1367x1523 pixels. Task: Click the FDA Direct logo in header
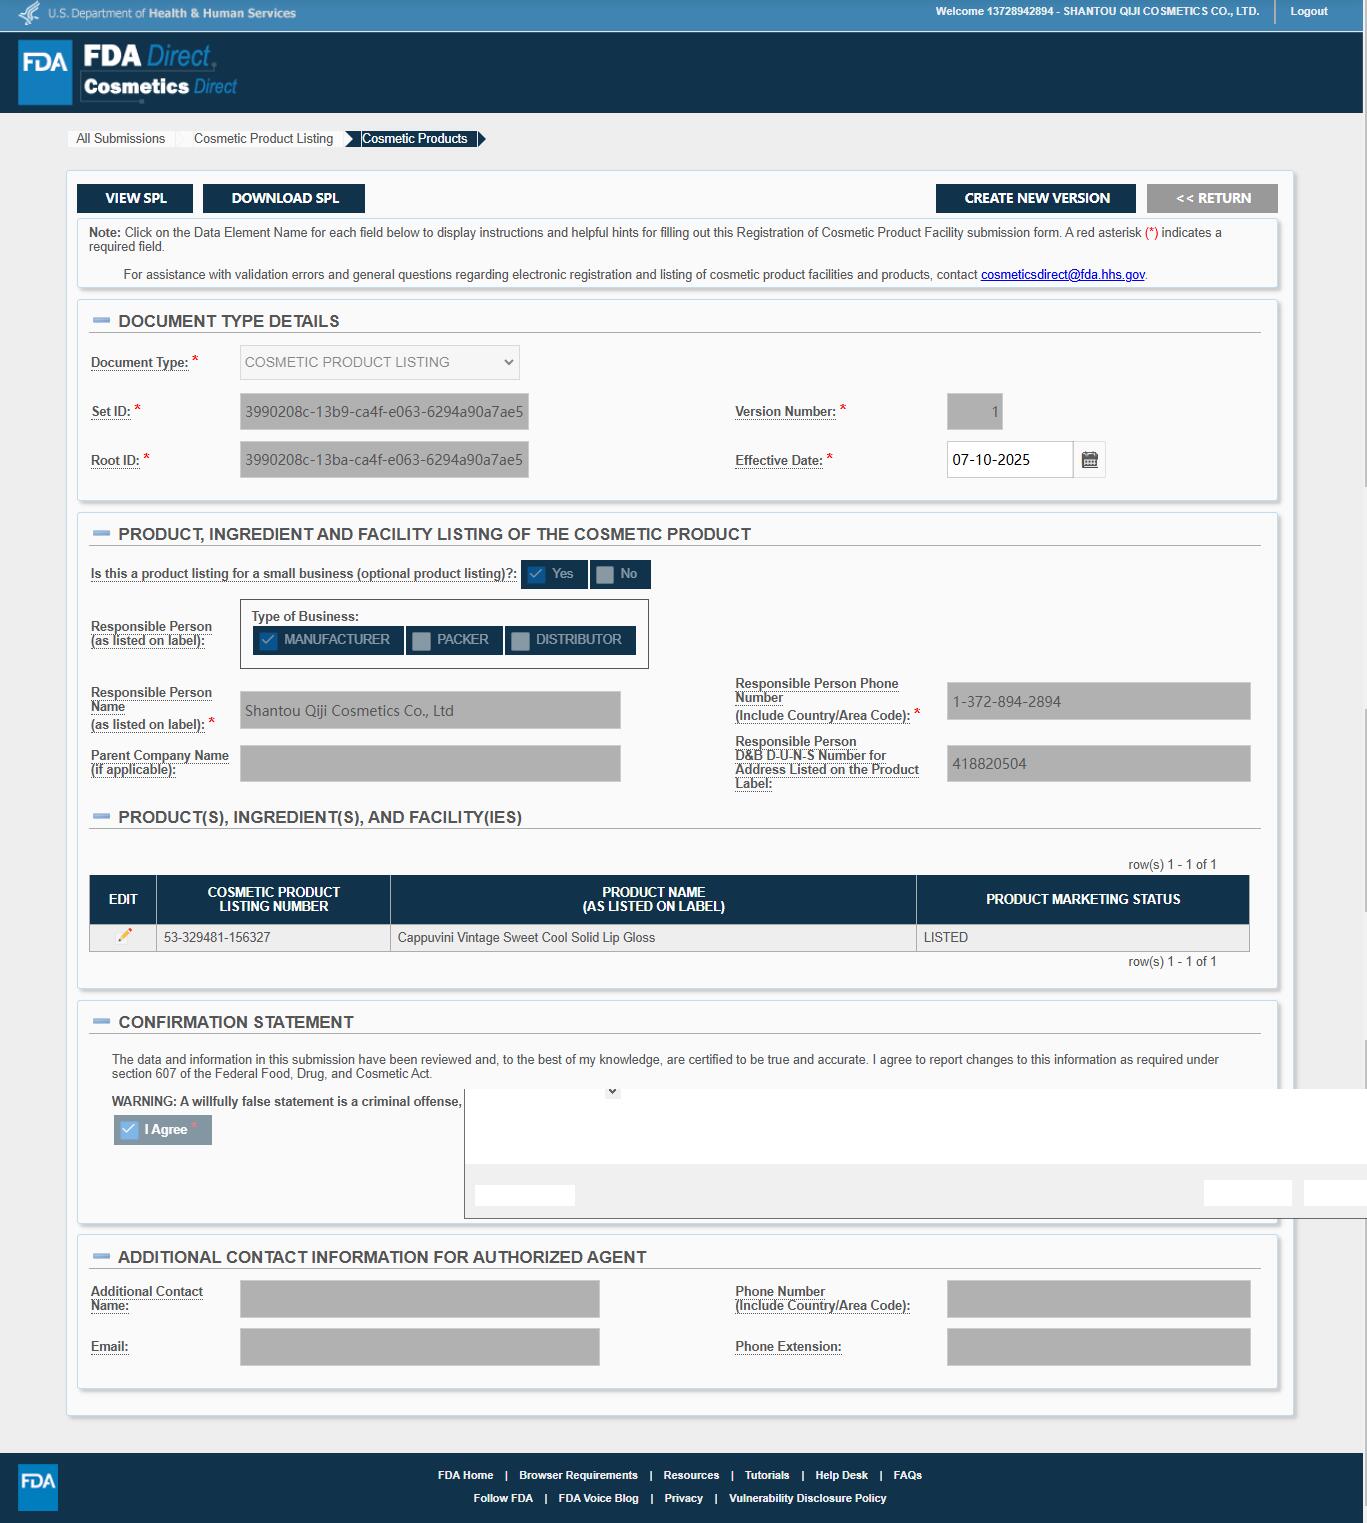(x=128, y=72)
